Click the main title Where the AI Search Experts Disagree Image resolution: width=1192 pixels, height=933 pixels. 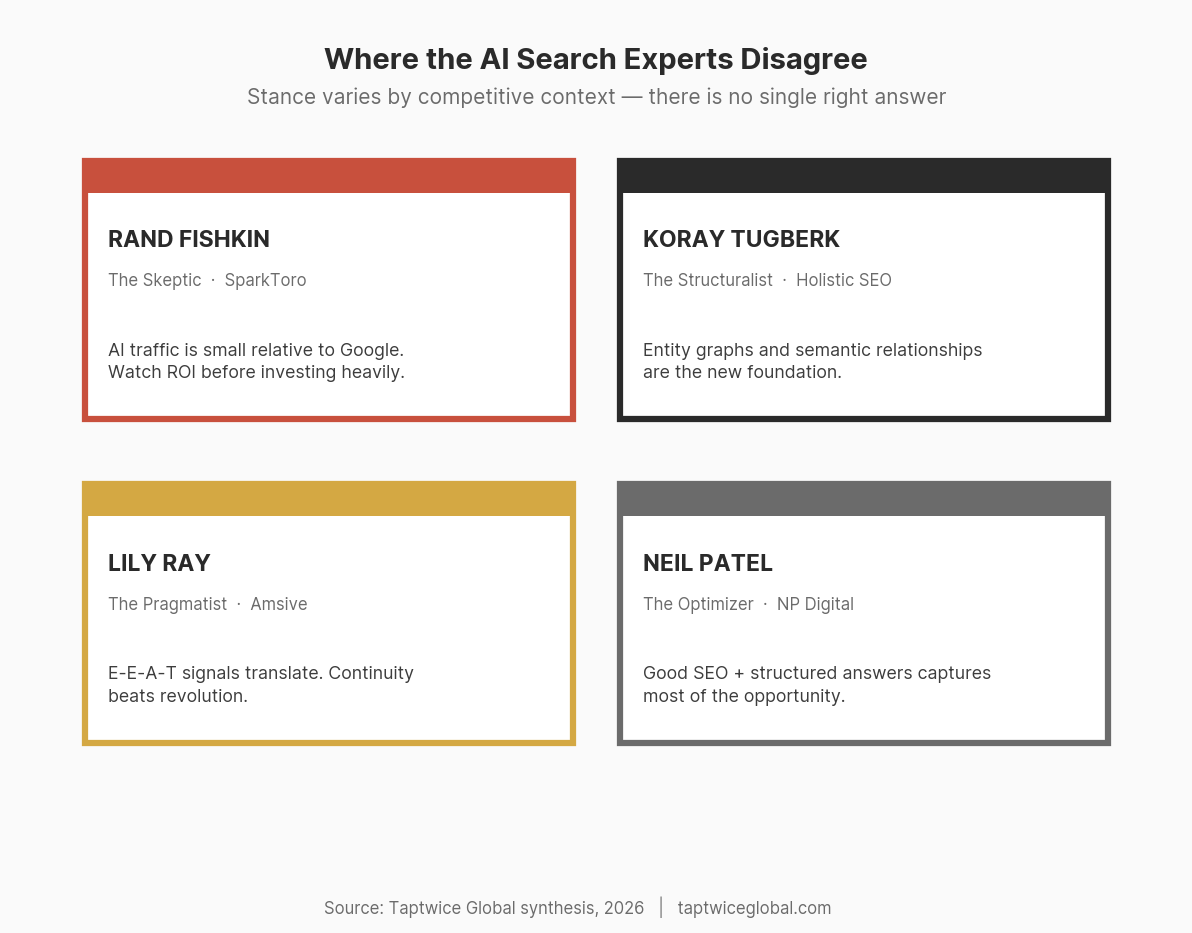click(x=596, y=59)
